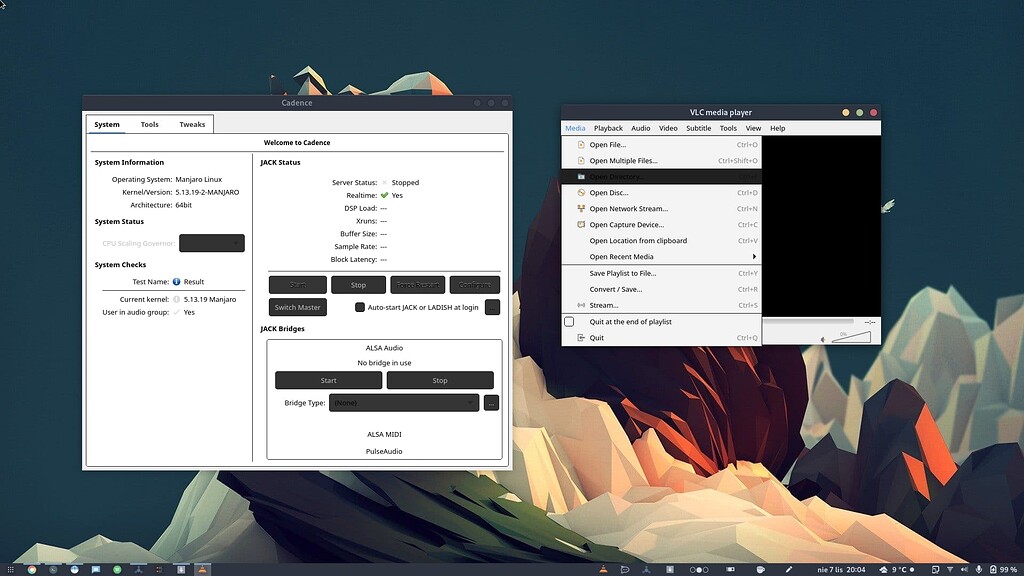Open the Playback menu in VLC
This screenshot has height=576, width=1024.
point(608,128)
